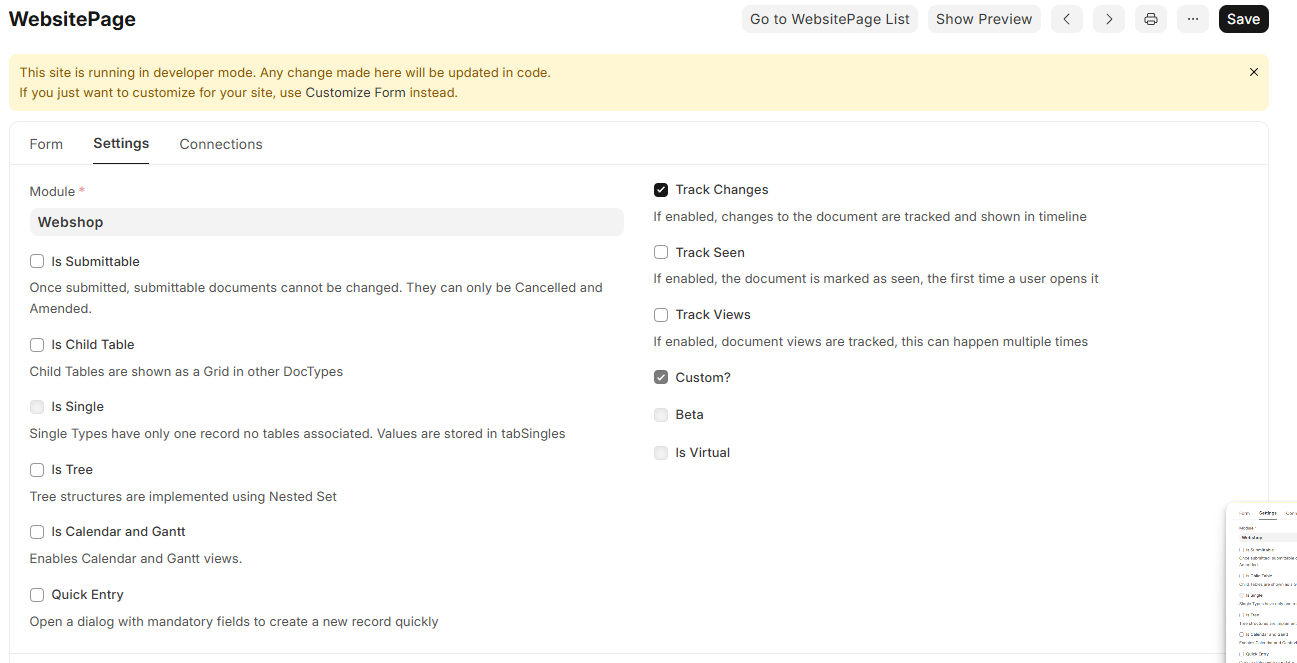This screenshot has height=663, width=1297.
Task: Enable the Is Submittable checkbox
Action: 37,261
